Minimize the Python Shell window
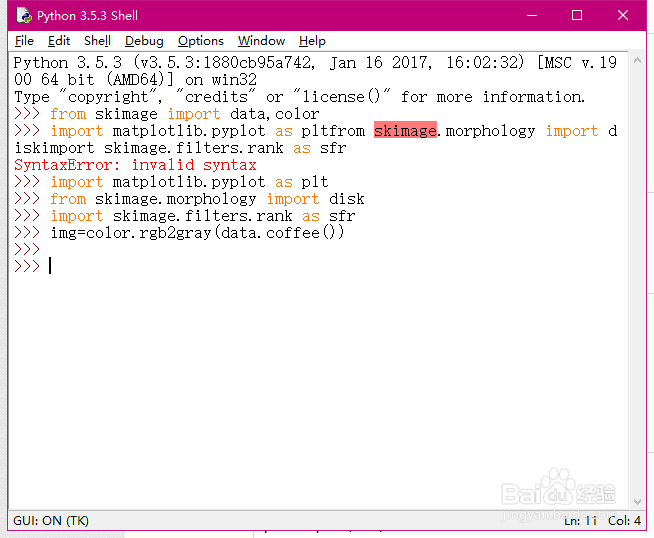 (532, 15)
